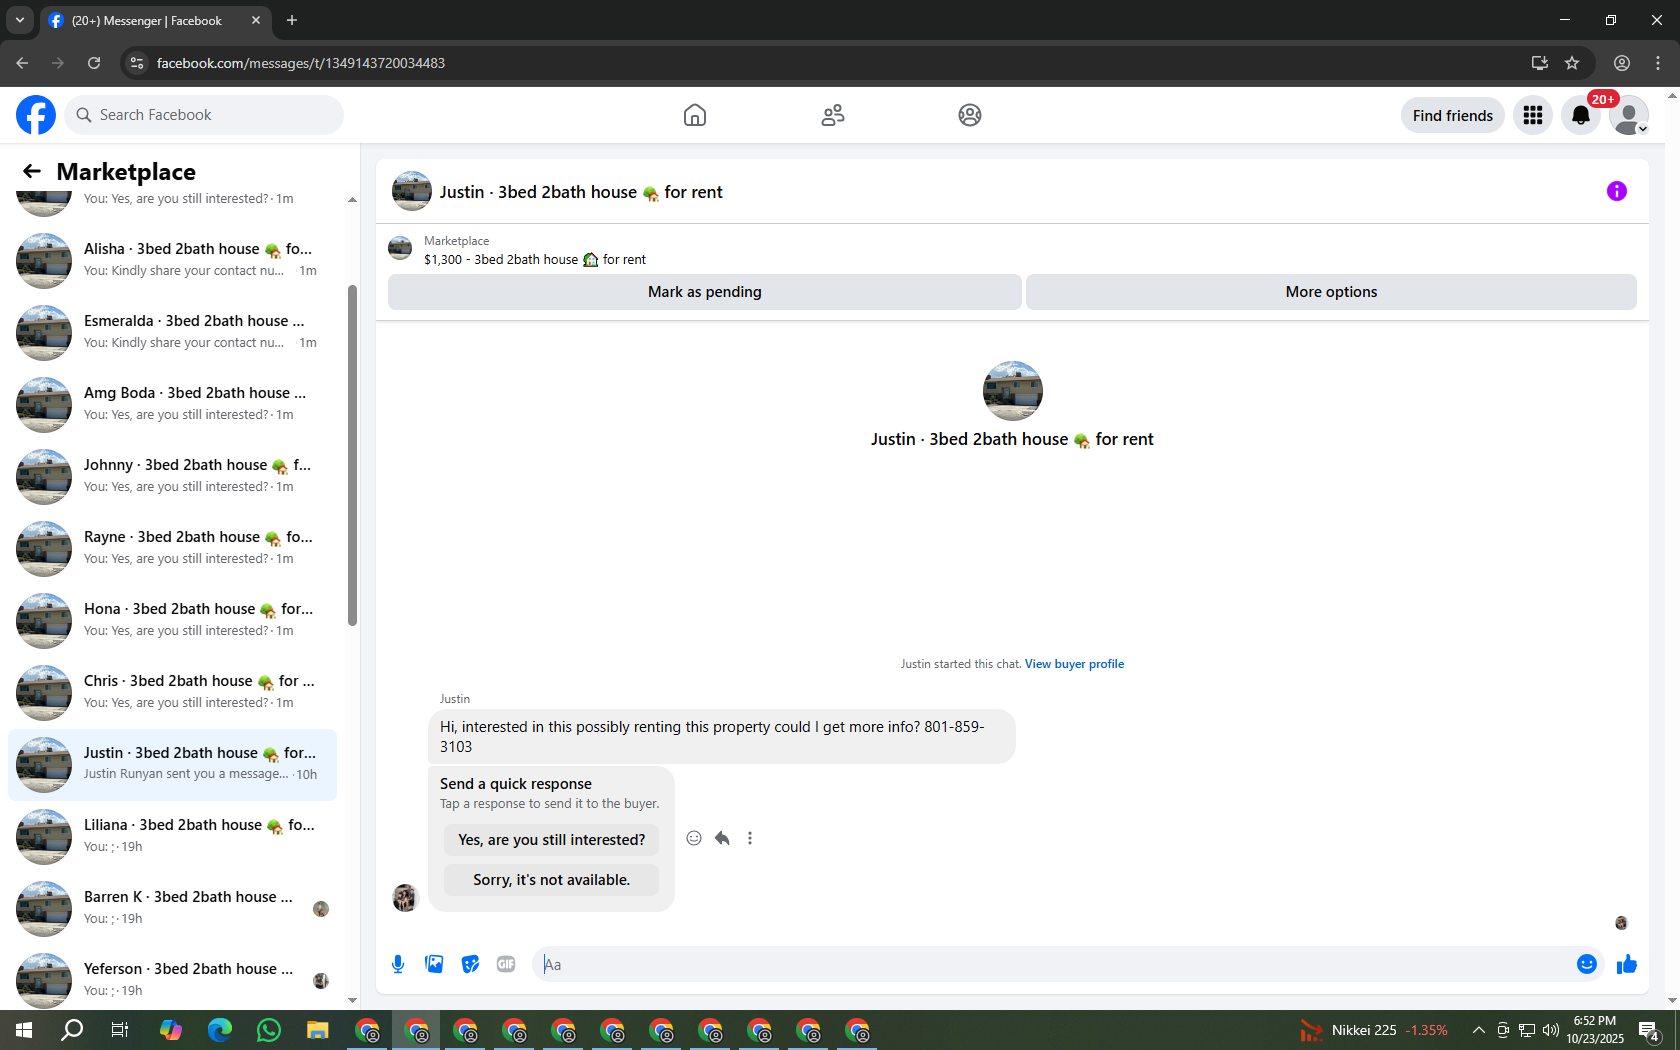Choose a GIF icon in composer
The width and height of the screenshot is (1680, 1050).
coord(506,964)
